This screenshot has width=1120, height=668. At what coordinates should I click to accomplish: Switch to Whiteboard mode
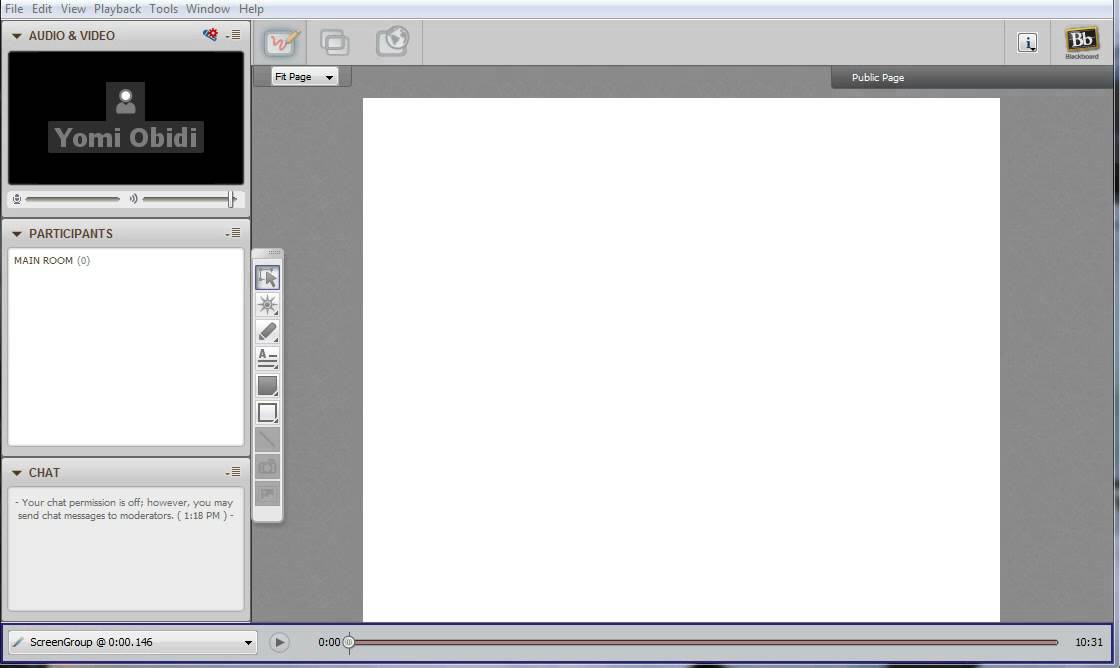(x=281, y=42)
